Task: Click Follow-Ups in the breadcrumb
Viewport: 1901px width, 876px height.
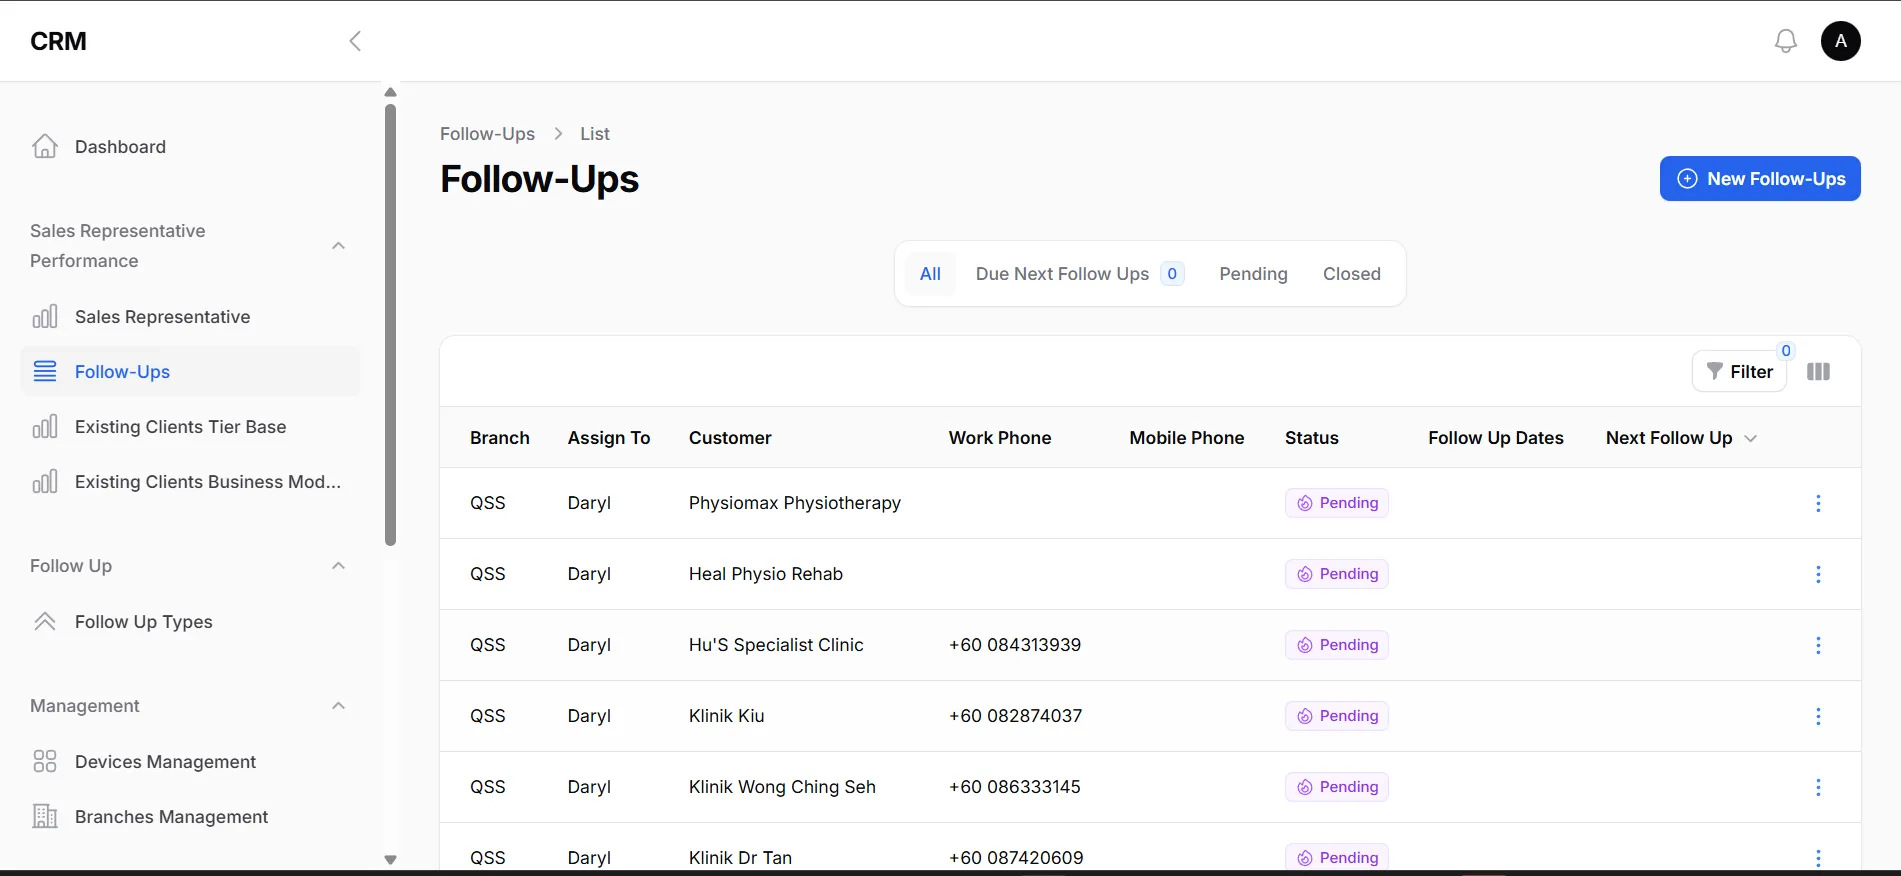Action: pos(487,134)
